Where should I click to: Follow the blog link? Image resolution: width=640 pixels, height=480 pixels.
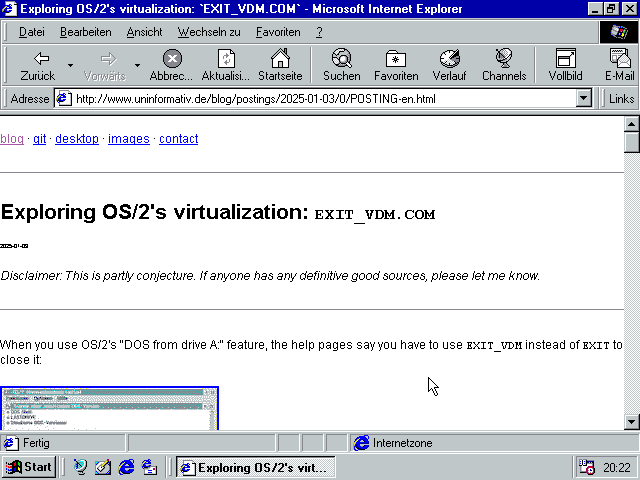12,139
